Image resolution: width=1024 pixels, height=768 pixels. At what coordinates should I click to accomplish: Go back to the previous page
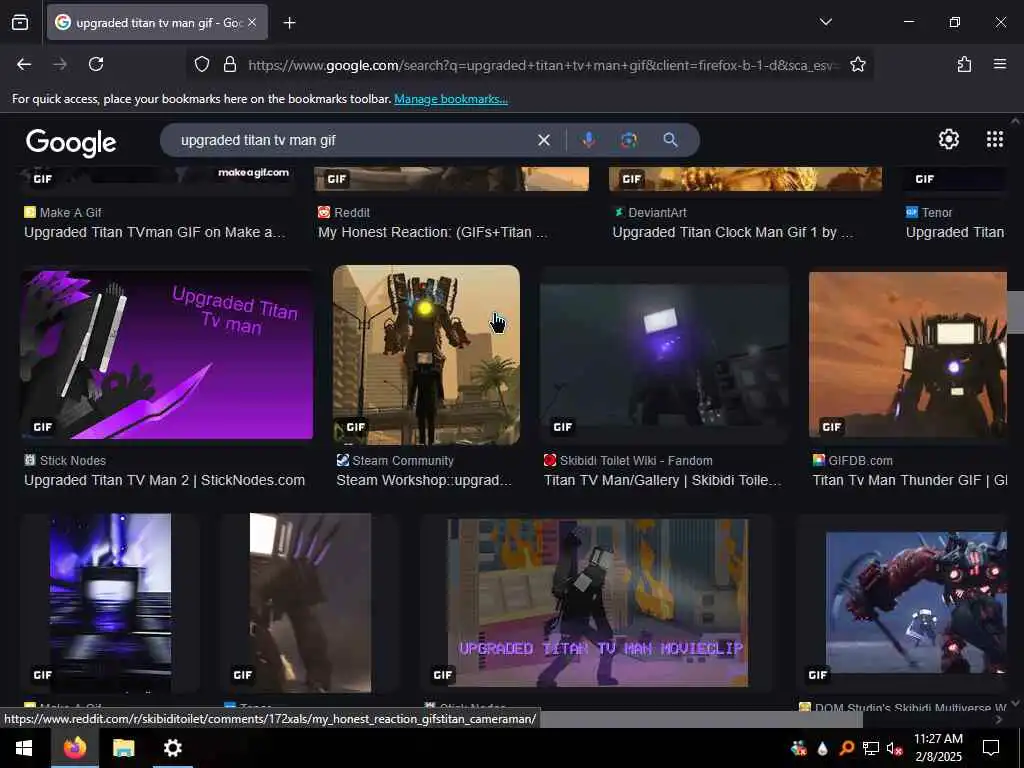click(x=24, y=64)
